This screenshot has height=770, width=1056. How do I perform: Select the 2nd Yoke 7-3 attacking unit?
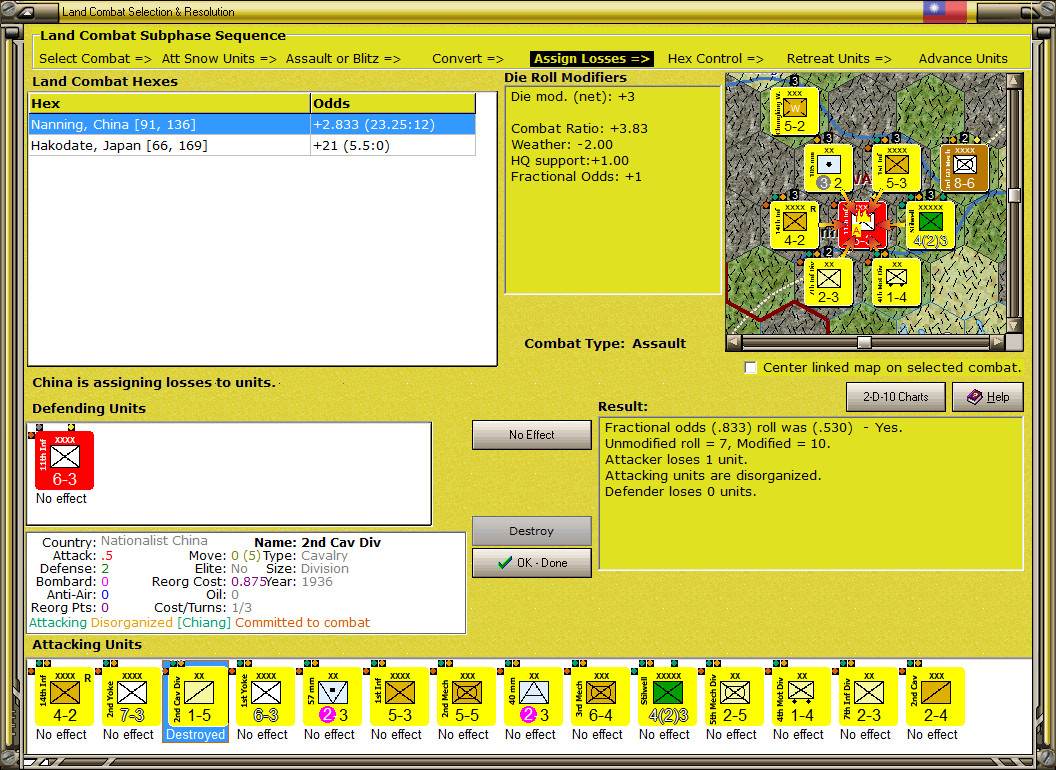[x=131, y=697]
